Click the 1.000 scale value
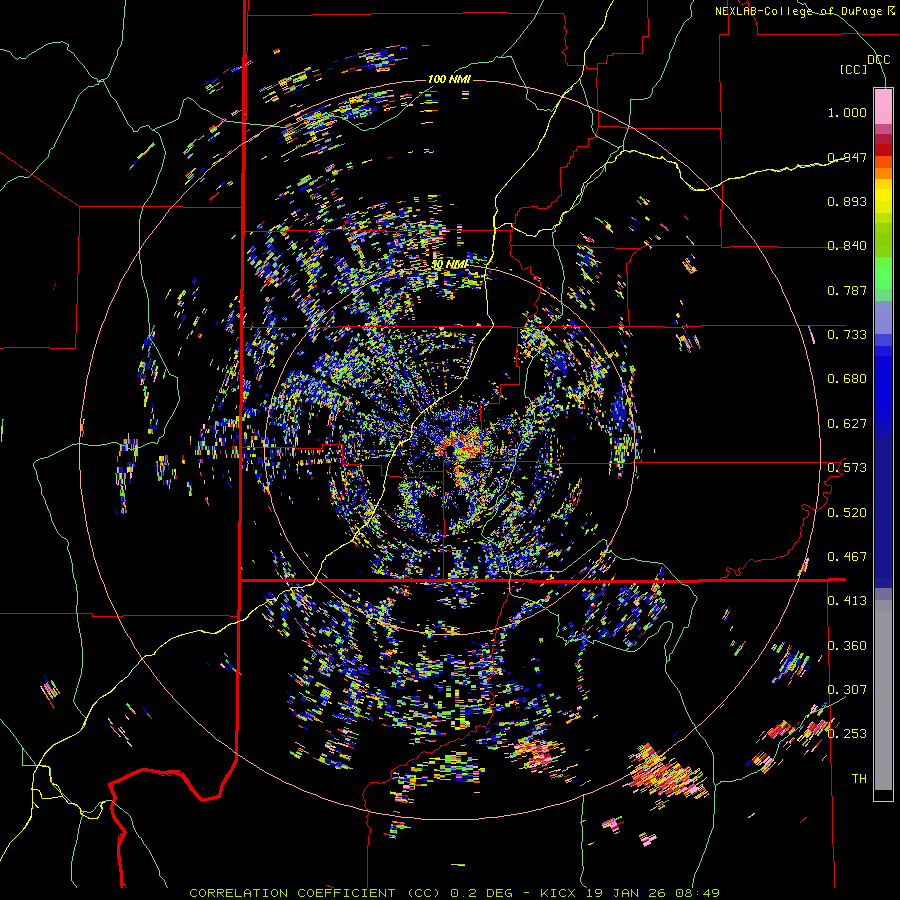The width and height of the screenshot is (900, 900). (847, 112)
